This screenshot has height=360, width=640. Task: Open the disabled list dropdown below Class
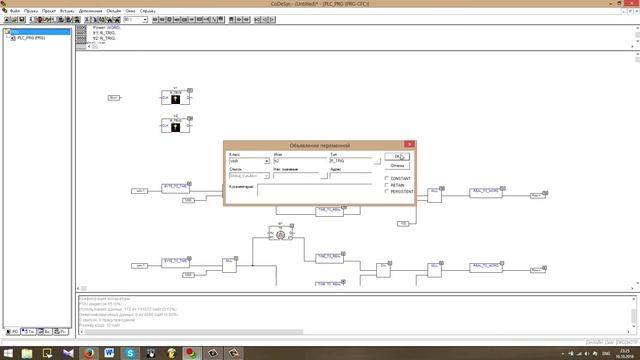[x=267, y=176]
